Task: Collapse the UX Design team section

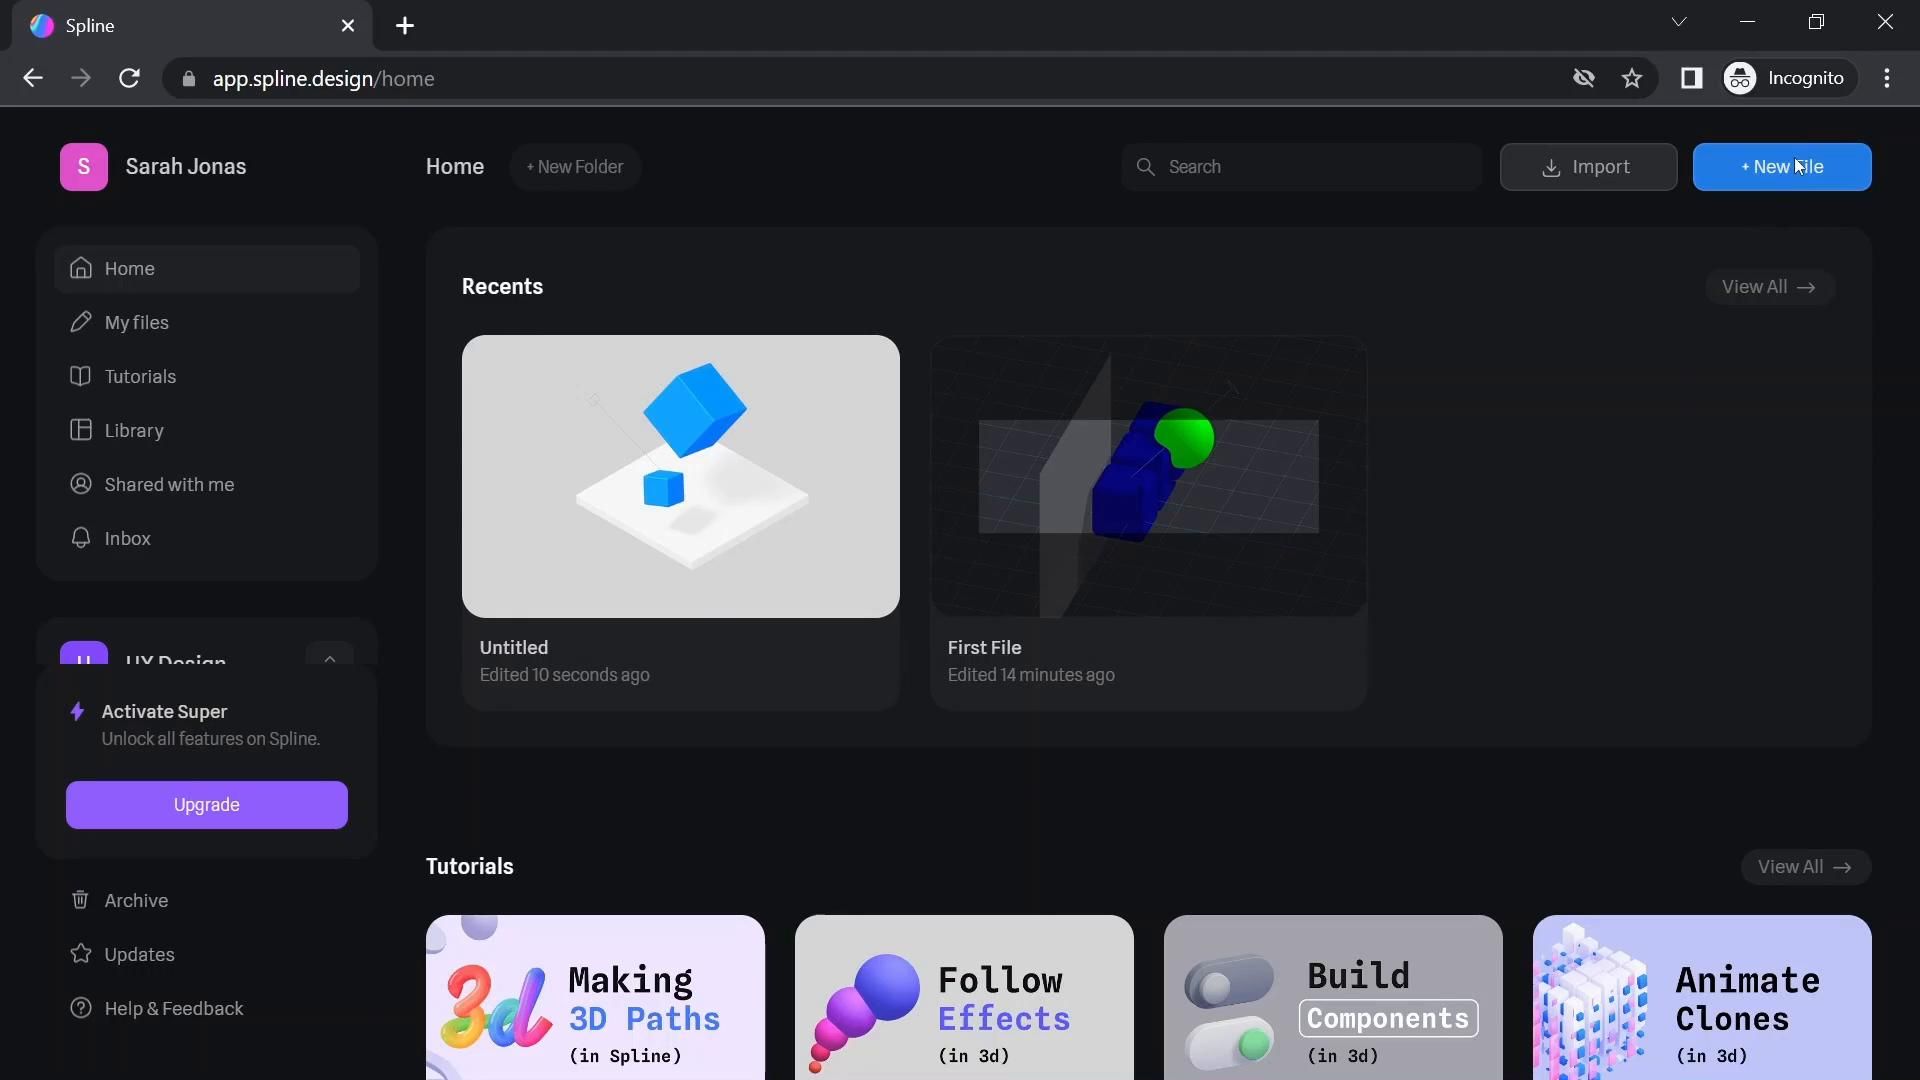Action: (x=330, y=657)
